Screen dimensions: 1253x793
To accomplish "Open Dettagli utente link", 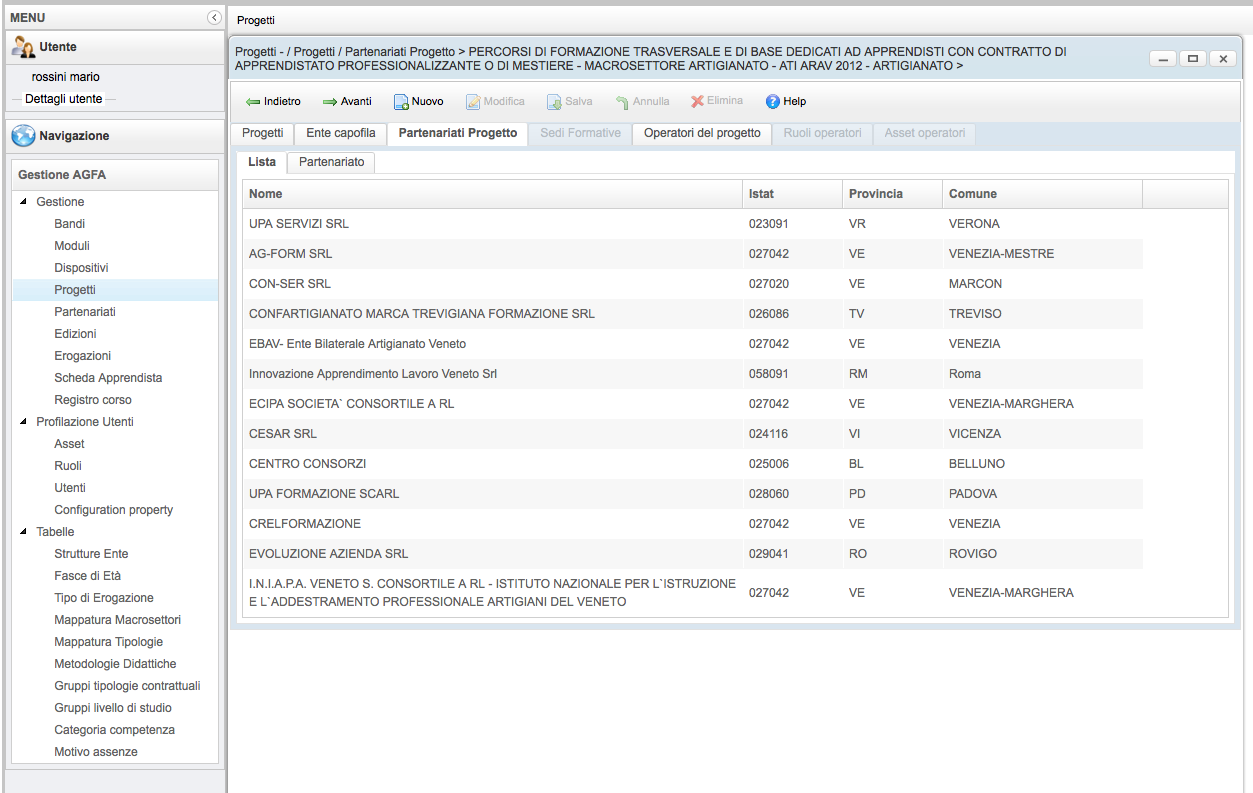I will [63, 99].
